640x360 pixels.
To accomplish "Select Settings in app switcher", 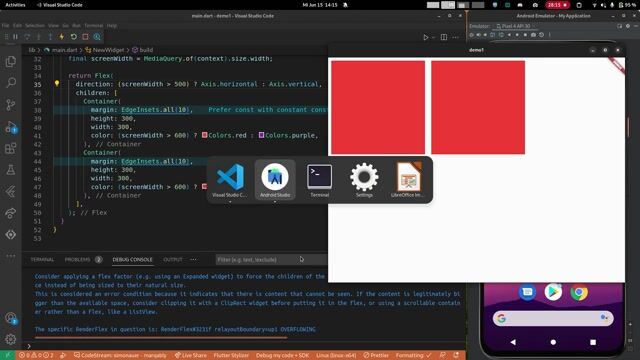I will pyautogui.click(x=364, y=180).
